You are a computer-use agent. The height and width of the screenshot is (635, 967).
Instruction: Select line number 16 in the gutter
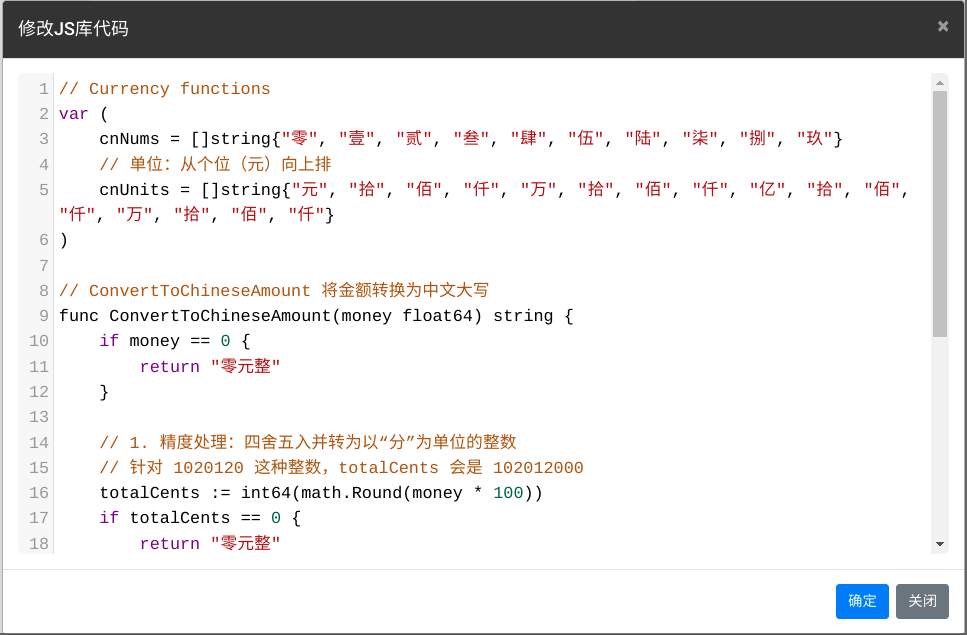39,493
